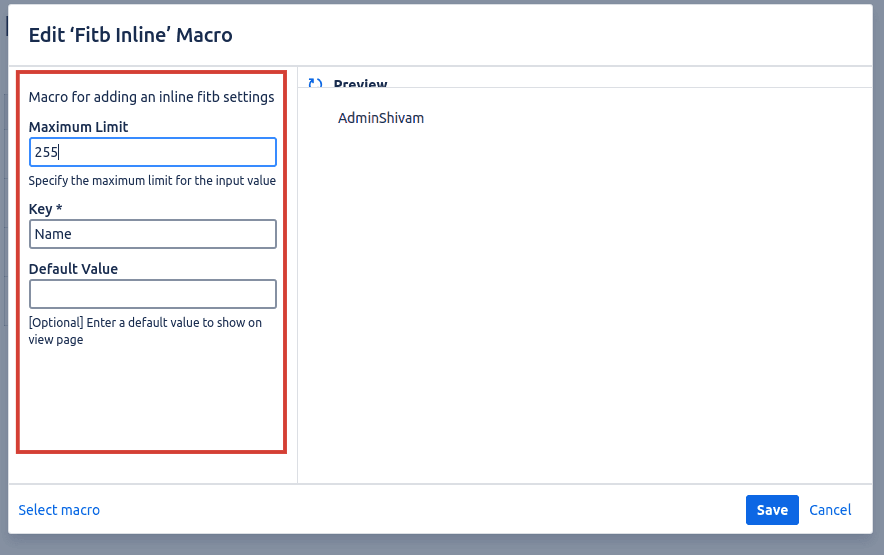Click the Preview heading label
The width and height of the screenshot is (884, 555).
click(x=360, y=85)
